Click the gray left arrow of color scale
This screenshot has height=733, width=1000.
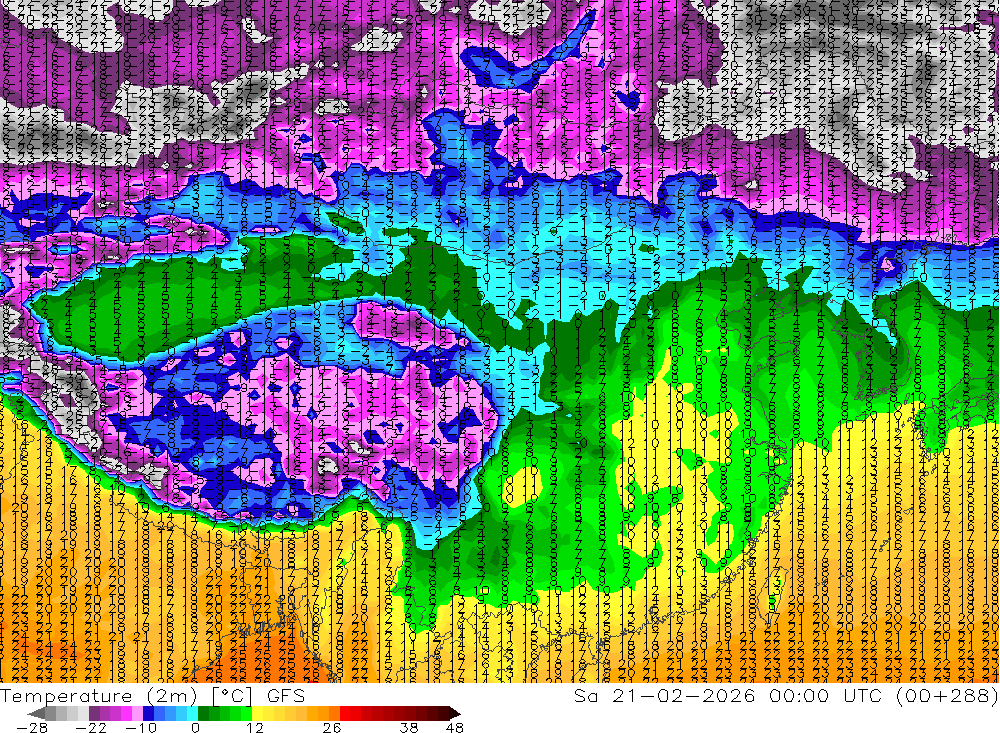coord(37,713)
